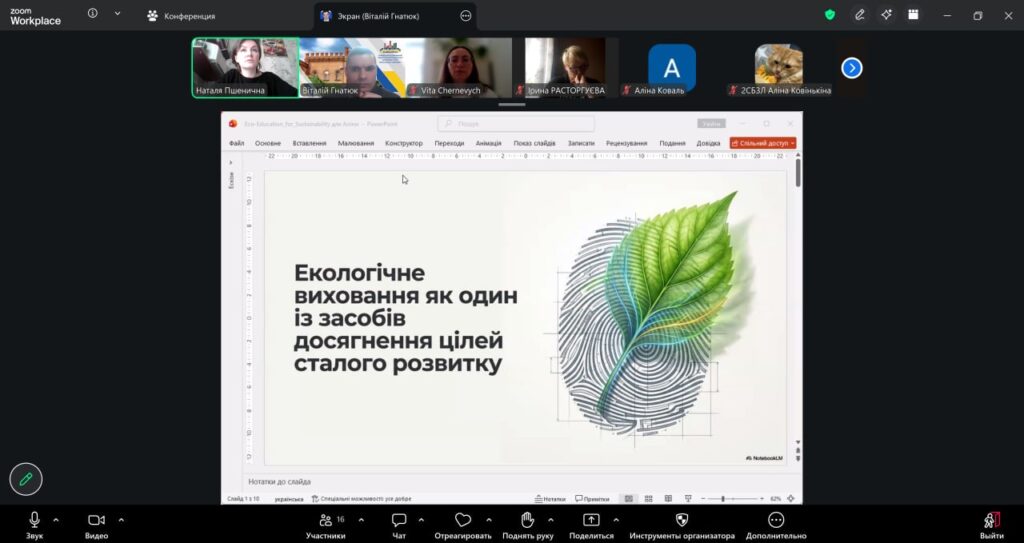Screen dimensions: 1024x543
Task: Toggle Поднять руку raise hand
Action: pyautogui.click(x=528, y=520)
